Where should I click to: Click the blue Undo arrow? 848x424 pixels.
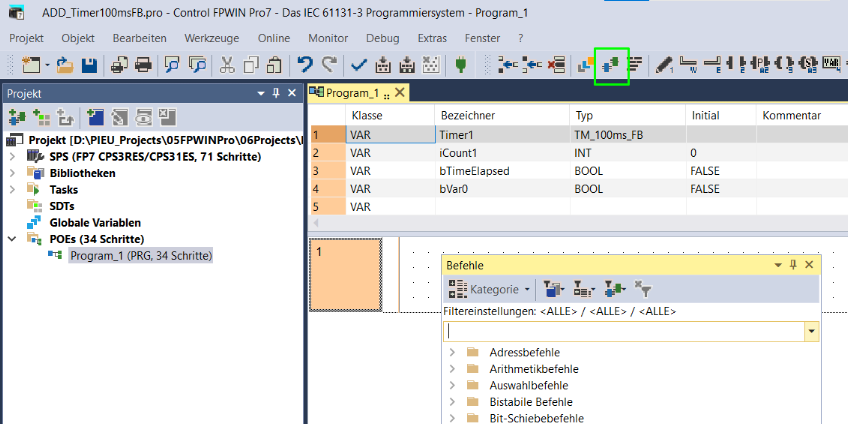point(305,65)
